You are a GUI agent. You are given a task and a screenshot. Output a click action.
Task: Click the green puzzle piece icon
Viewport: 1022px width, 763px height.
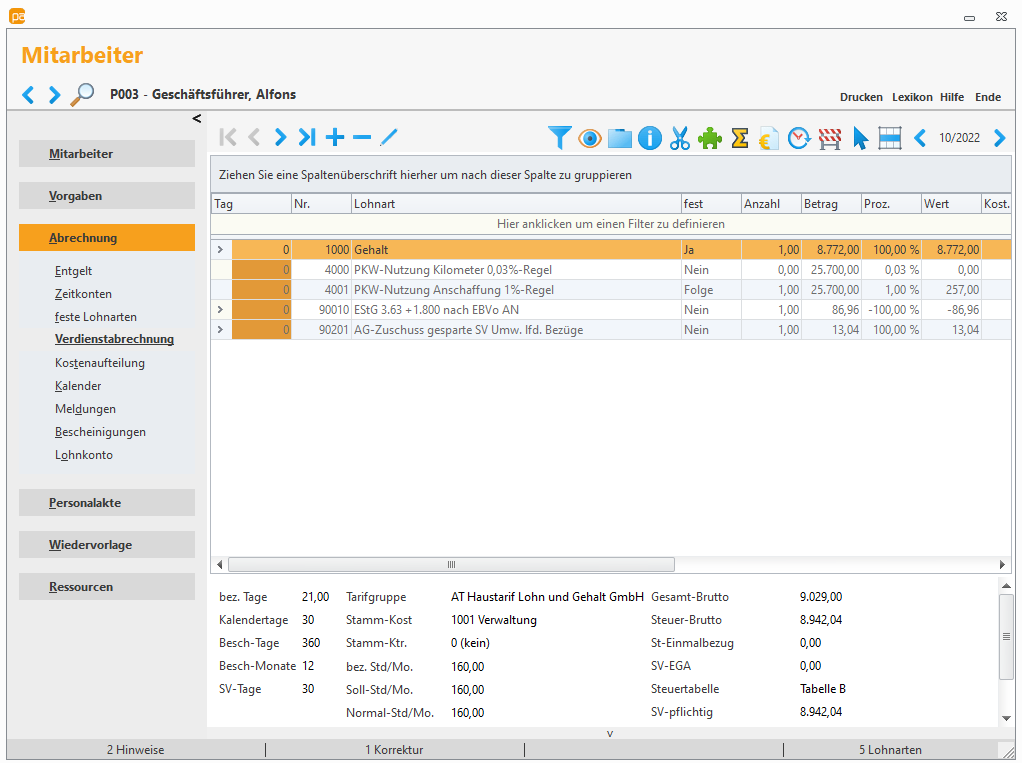[x=710, y=138]
